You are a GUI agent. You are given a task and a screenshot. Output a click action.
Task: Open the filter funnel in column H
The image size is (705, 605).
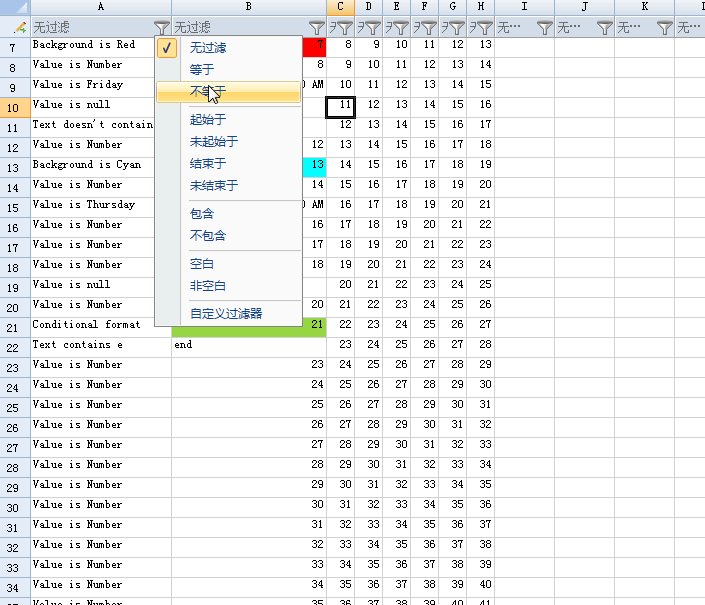[x=485, y=28]
